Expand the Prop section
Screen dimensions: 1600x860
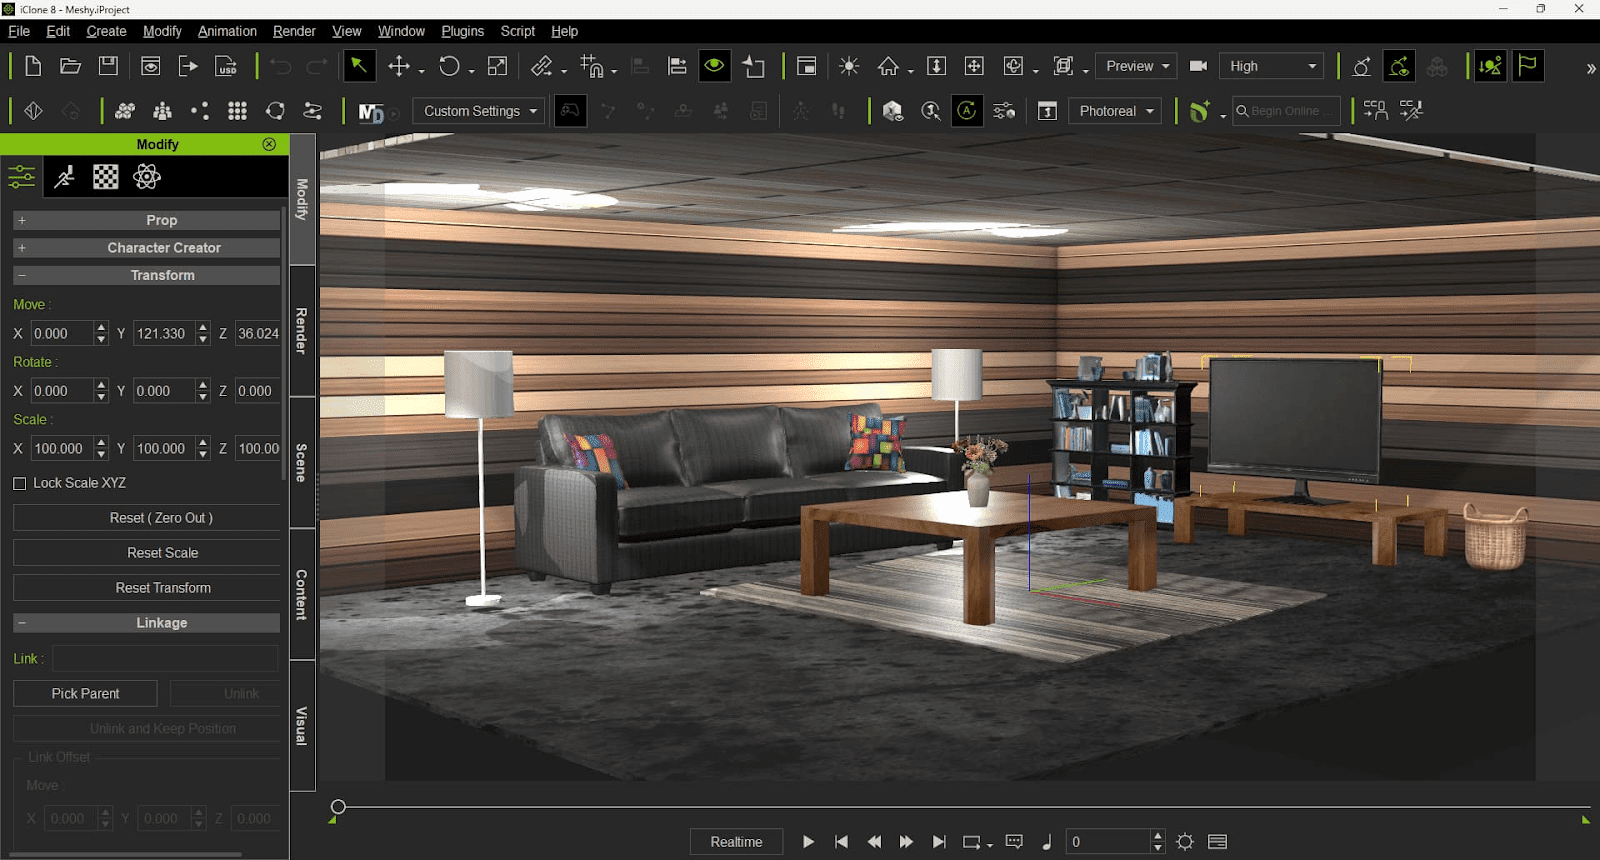pyautogui.click(x=147, y=220)
